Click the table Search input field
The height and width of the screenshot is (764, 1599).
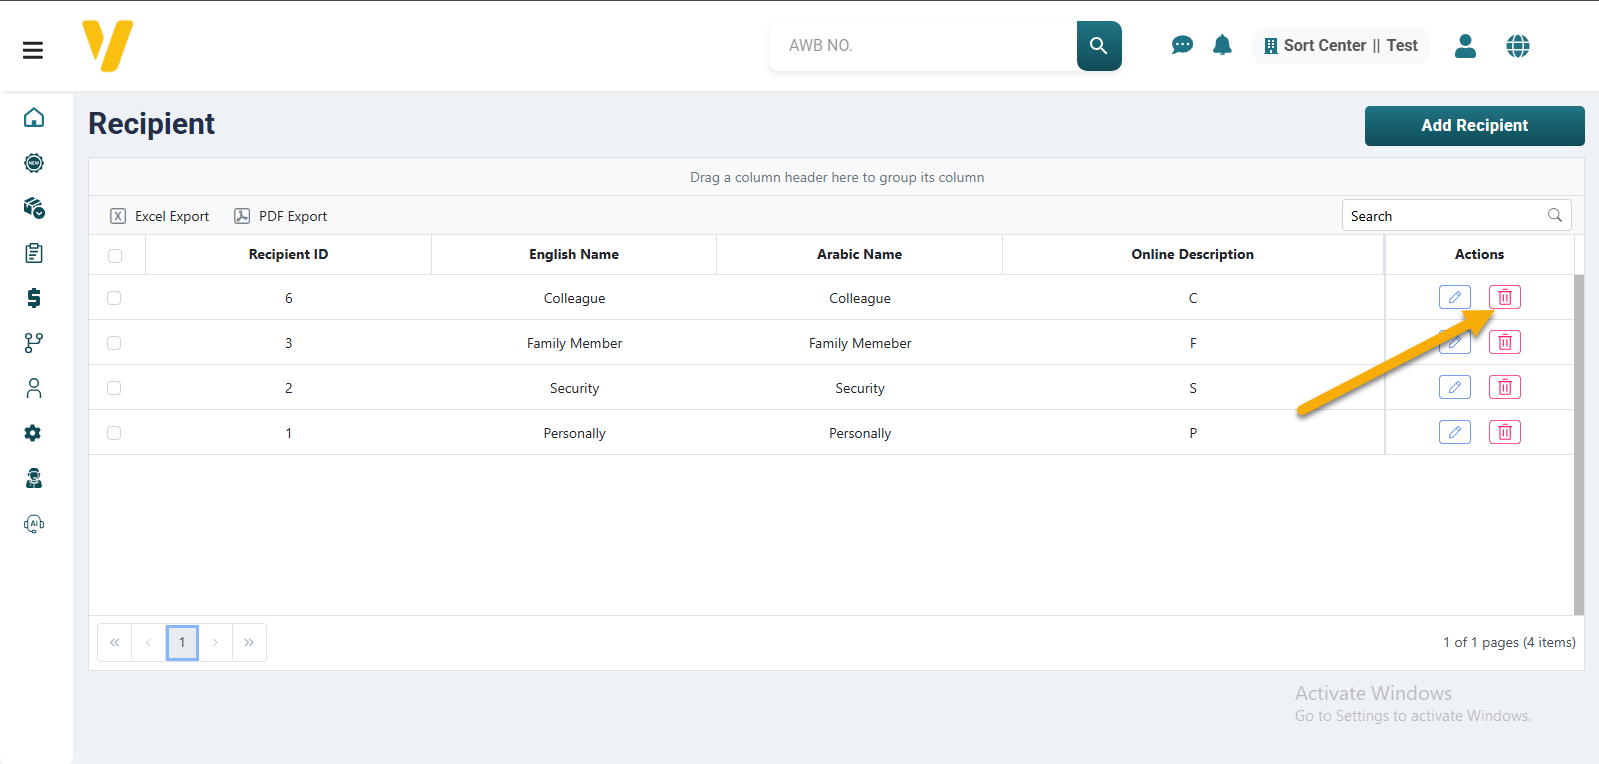click(x=1443, y=216)
